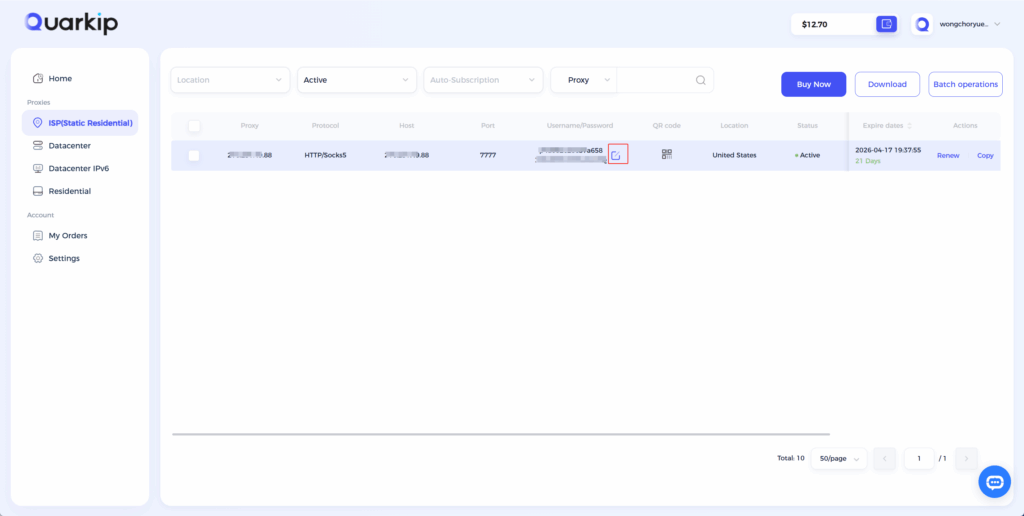Image resolution: width=1024 pixels, height=516 pixels.
Task: Select all rows with header checkbox
Action: [194, 126]
